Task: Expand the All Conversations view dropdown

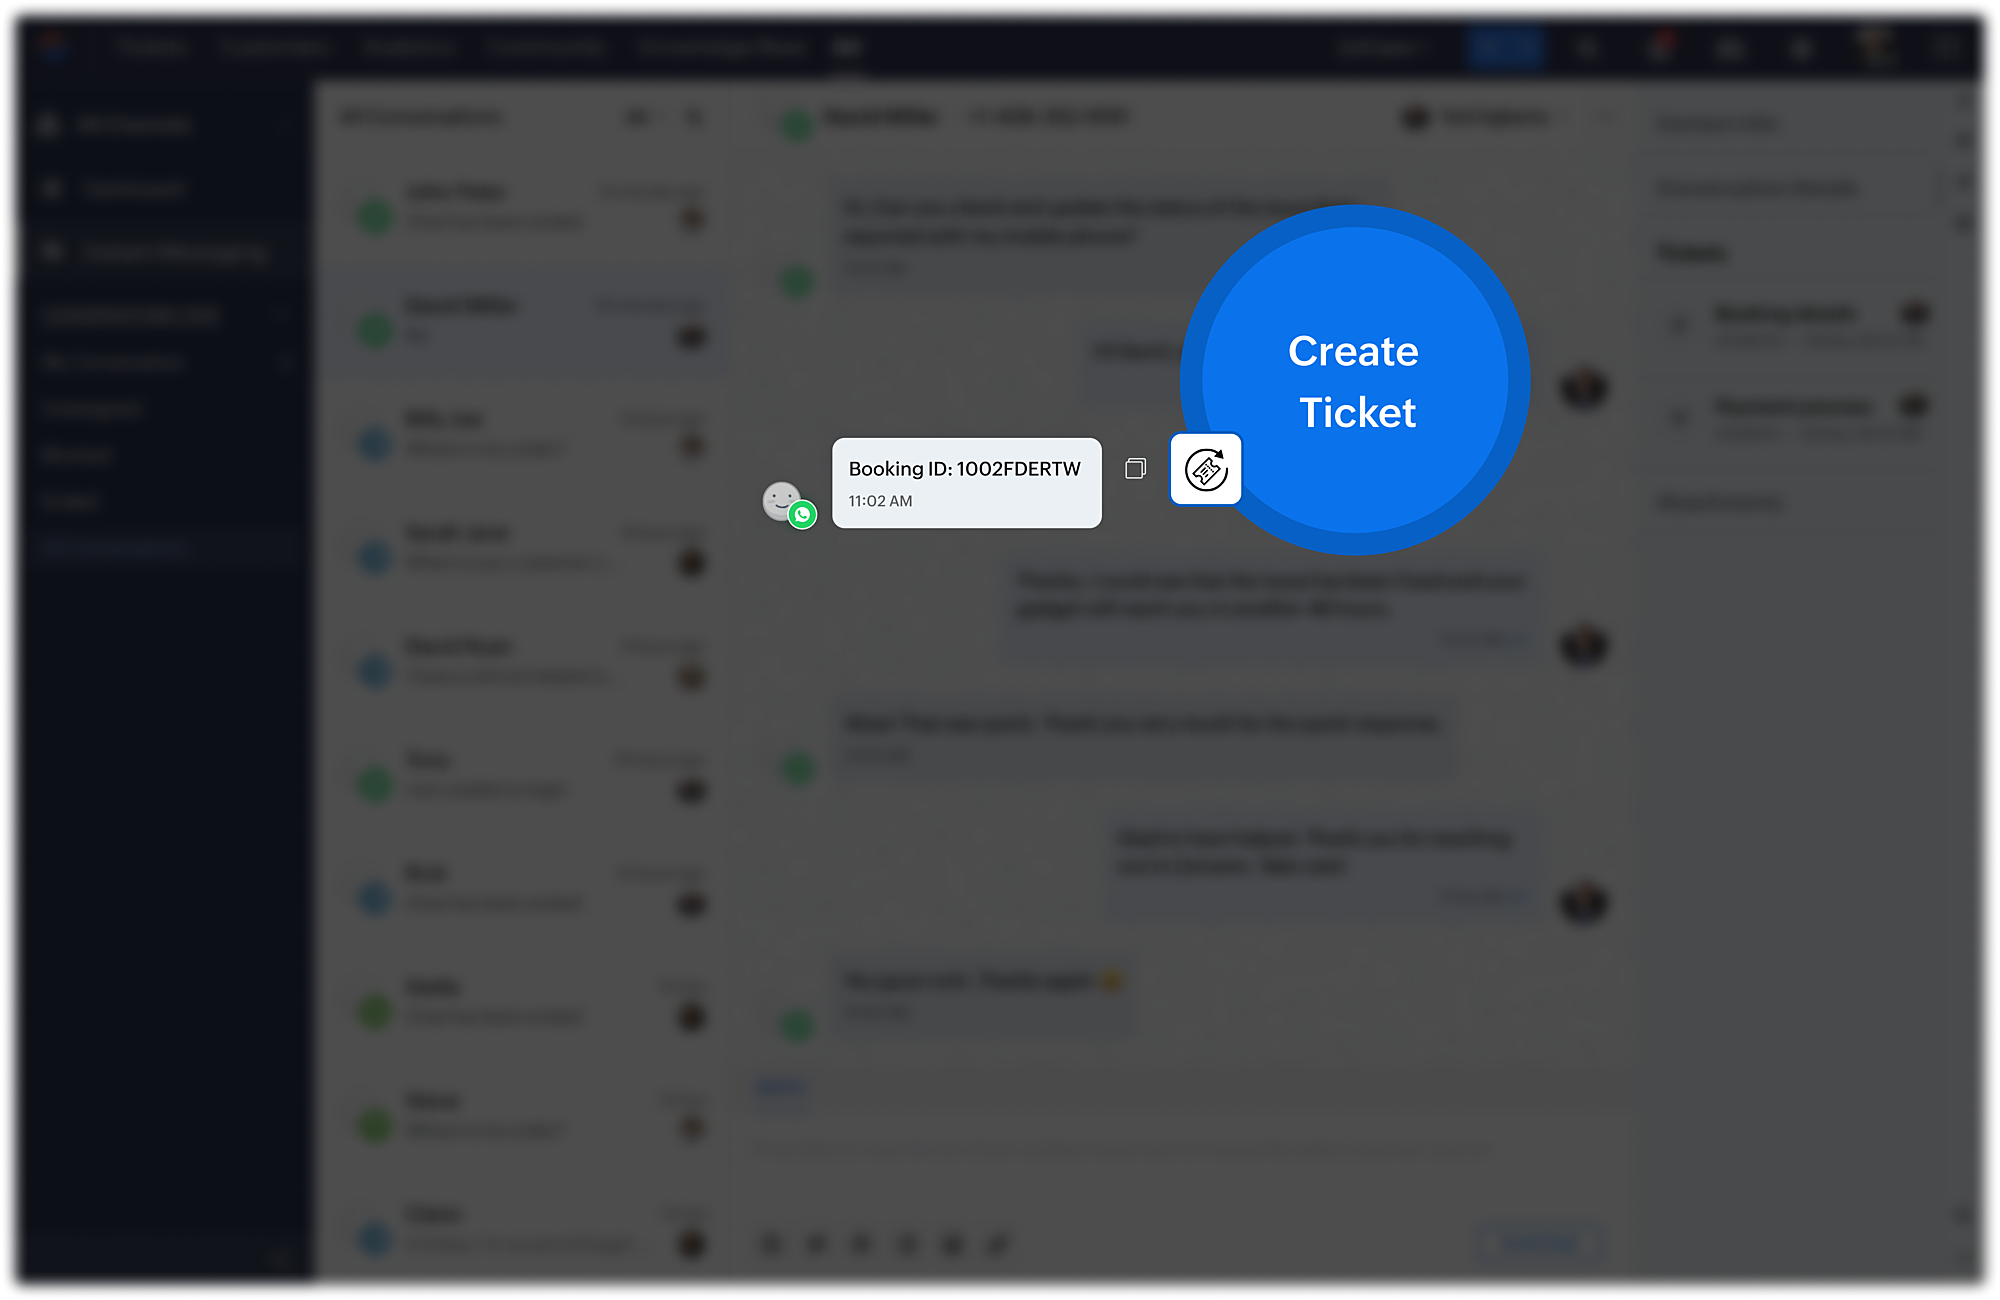Action: pos(637,118)
